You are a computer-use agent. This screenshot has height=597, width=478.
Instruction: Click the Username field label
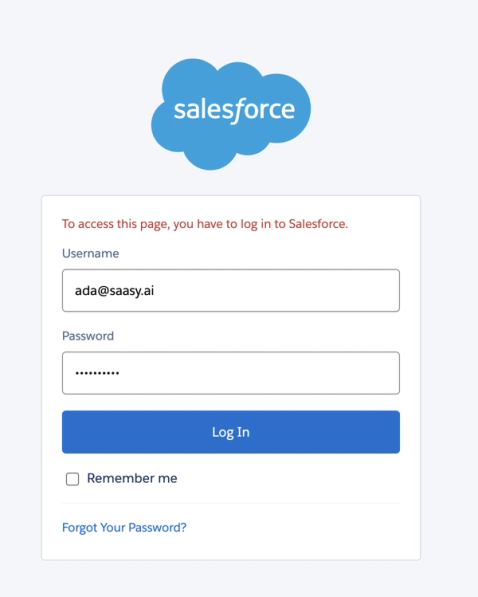(90, 253)
